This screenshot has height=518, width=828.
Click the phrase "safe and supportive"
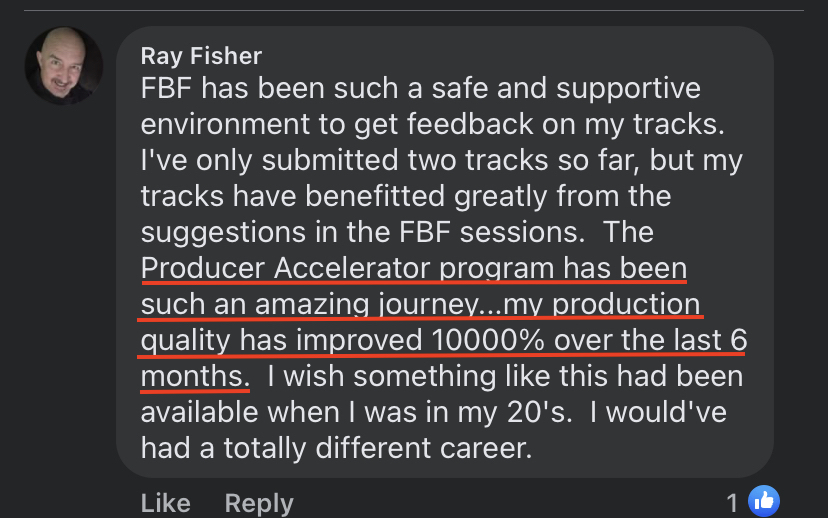(x=566, y=88)
